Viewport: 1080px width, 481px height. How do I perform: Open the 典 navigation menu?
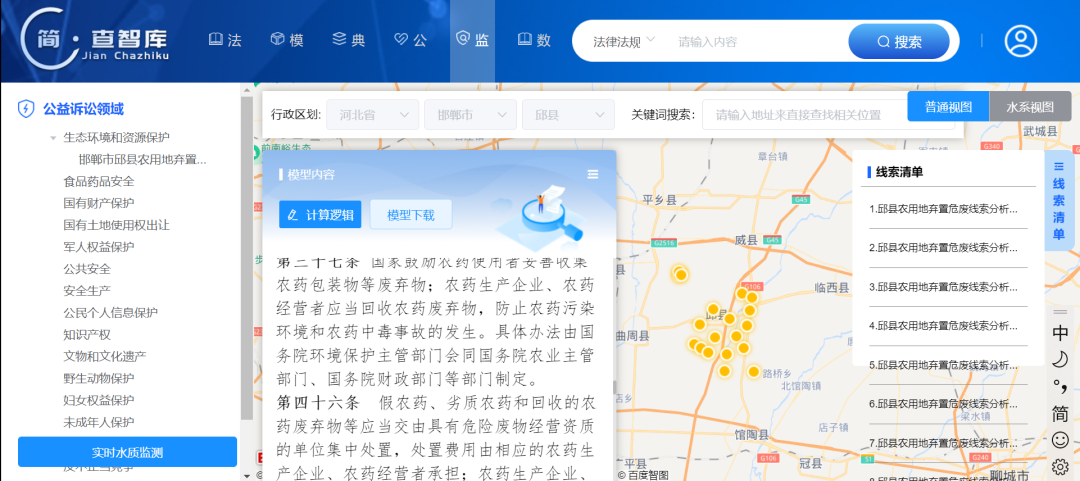click(349, 40)
